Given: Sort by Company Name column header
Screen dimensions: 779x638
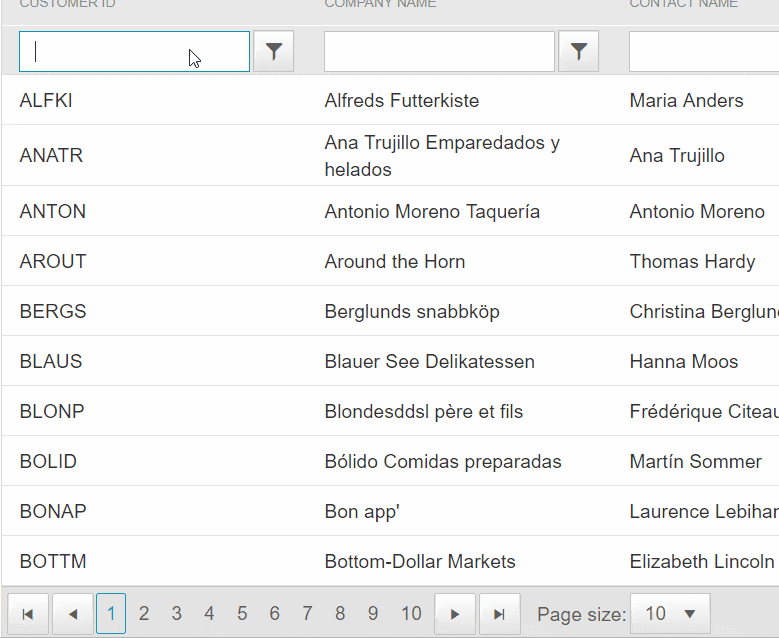Looking at the screenshot, I should pos(381,4).
